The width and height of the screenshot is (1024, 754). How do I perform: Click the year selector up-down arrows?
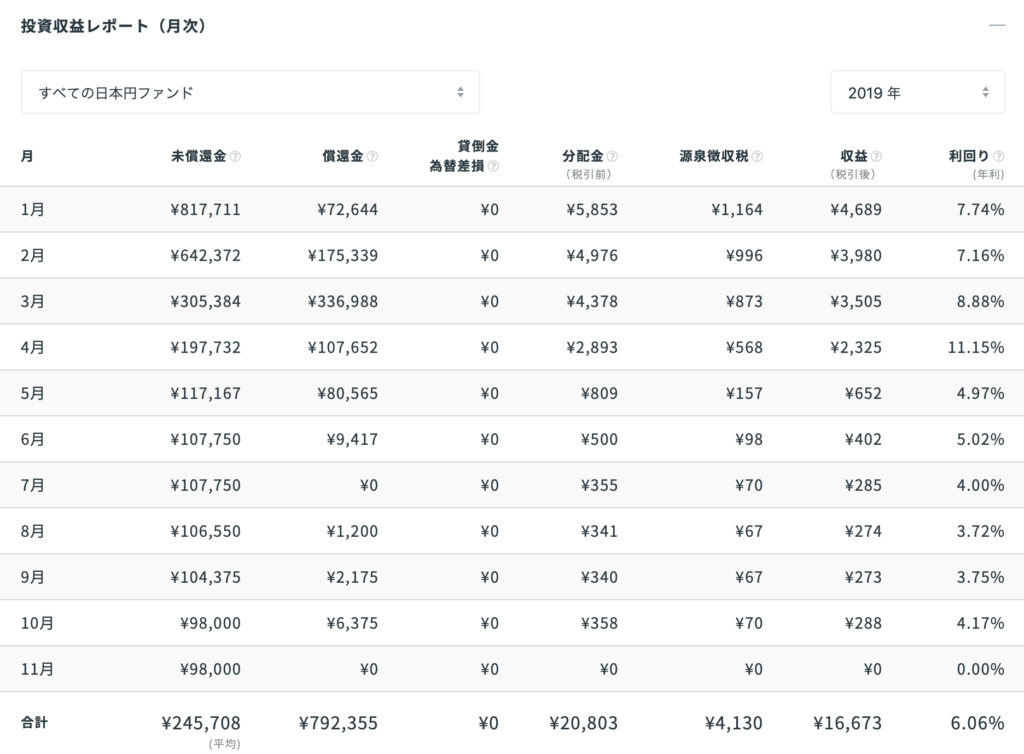click(x=985, y=92)
